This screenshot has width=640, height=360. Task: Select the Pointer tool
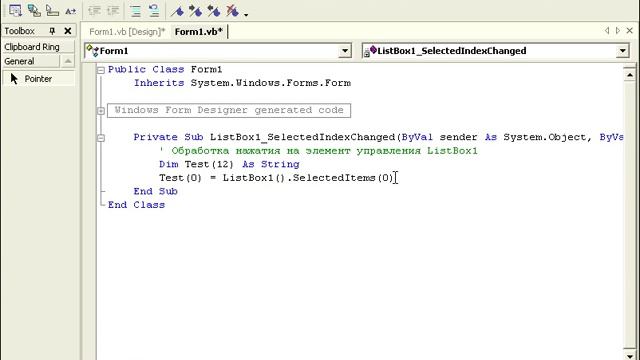(x=38, y=79)
